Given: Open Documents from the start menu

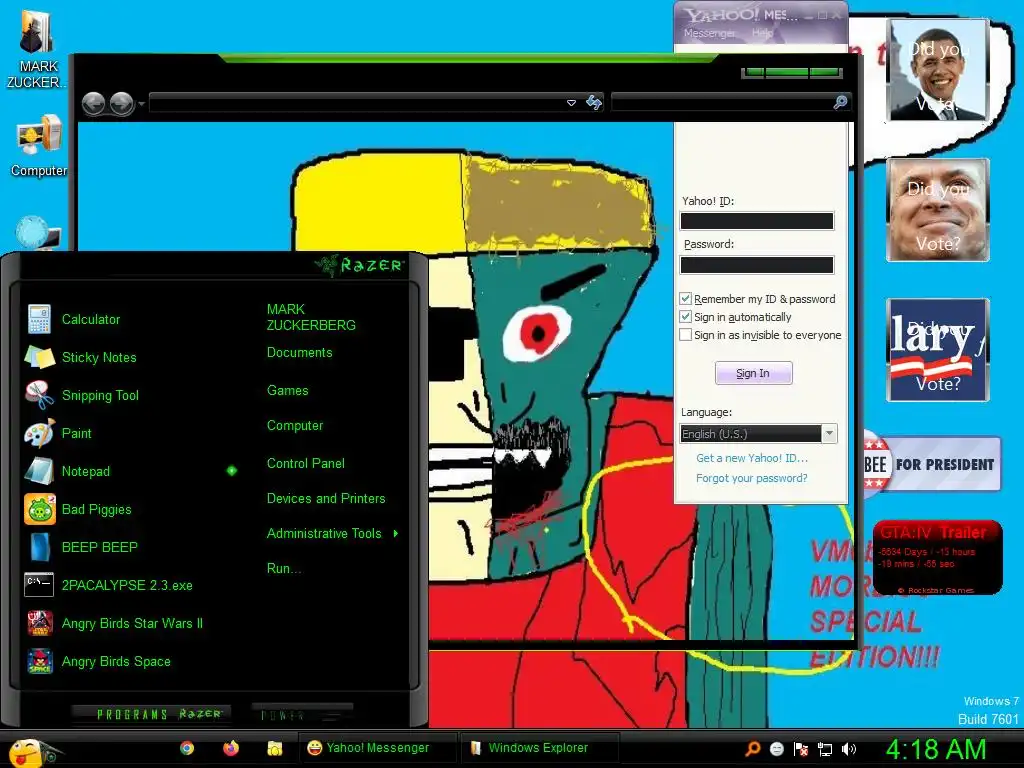Looking at the screenshot, I should 299,353.
